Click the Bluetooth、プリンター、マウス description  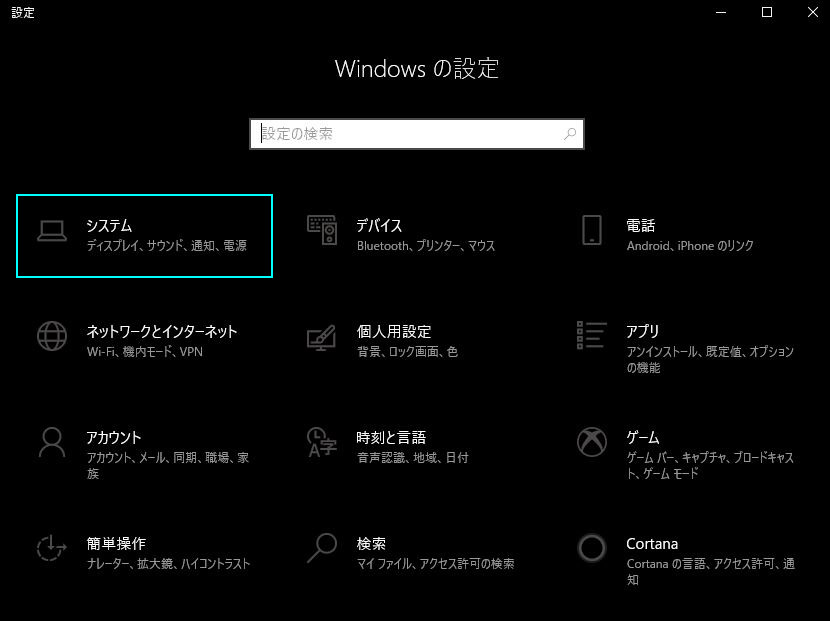coord(426,246)
